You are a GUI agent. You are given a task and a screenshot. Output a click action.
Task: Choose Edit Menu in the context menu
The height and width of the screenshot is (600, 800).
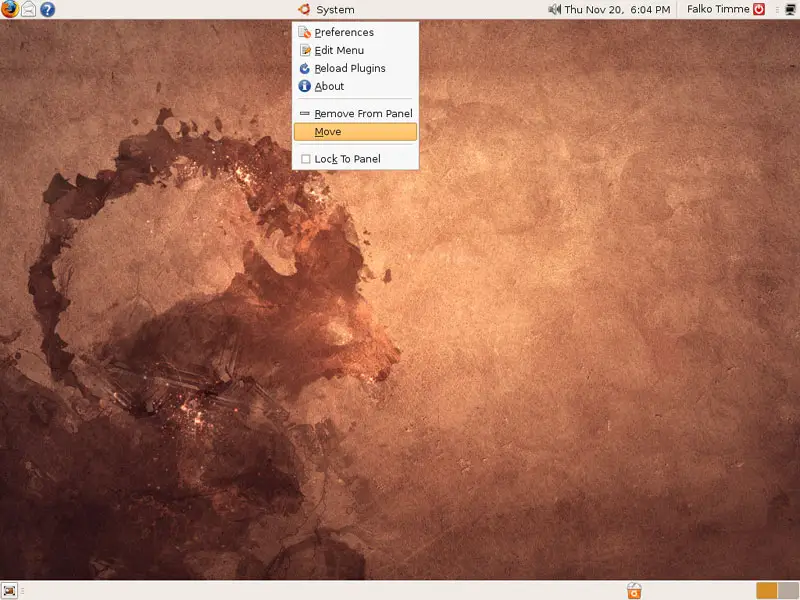(x=339, y=50)
